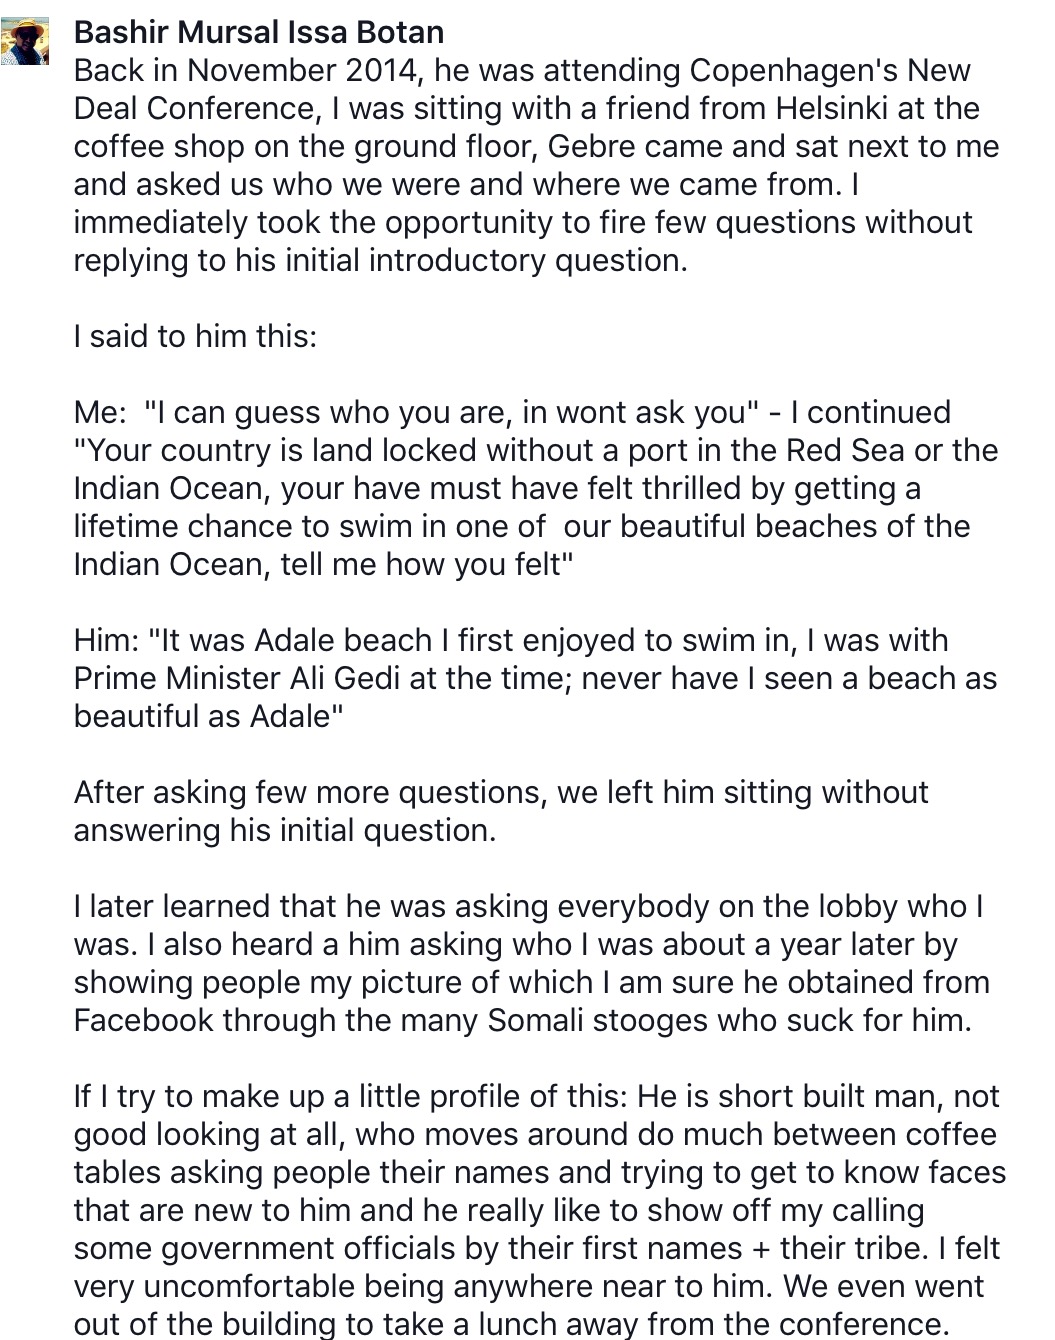Click the line 'replying to his initial introductory question.'

pyautogui.click(x=381, y=260)
